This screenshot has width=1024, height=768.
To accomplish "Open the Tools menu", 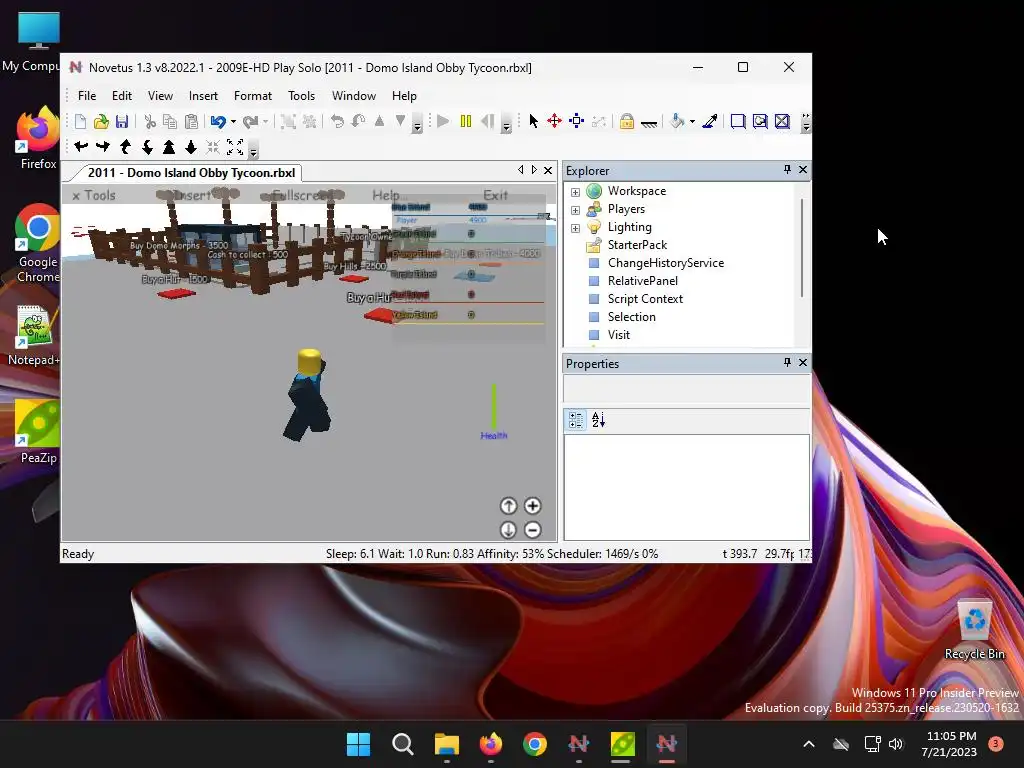I will click(x=301, y=96).
